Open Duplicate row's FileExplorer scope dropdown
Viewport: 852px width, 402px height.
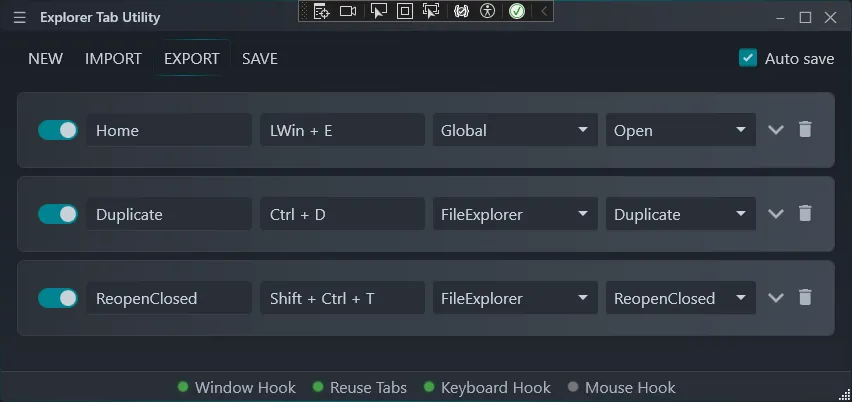(515, 213)
